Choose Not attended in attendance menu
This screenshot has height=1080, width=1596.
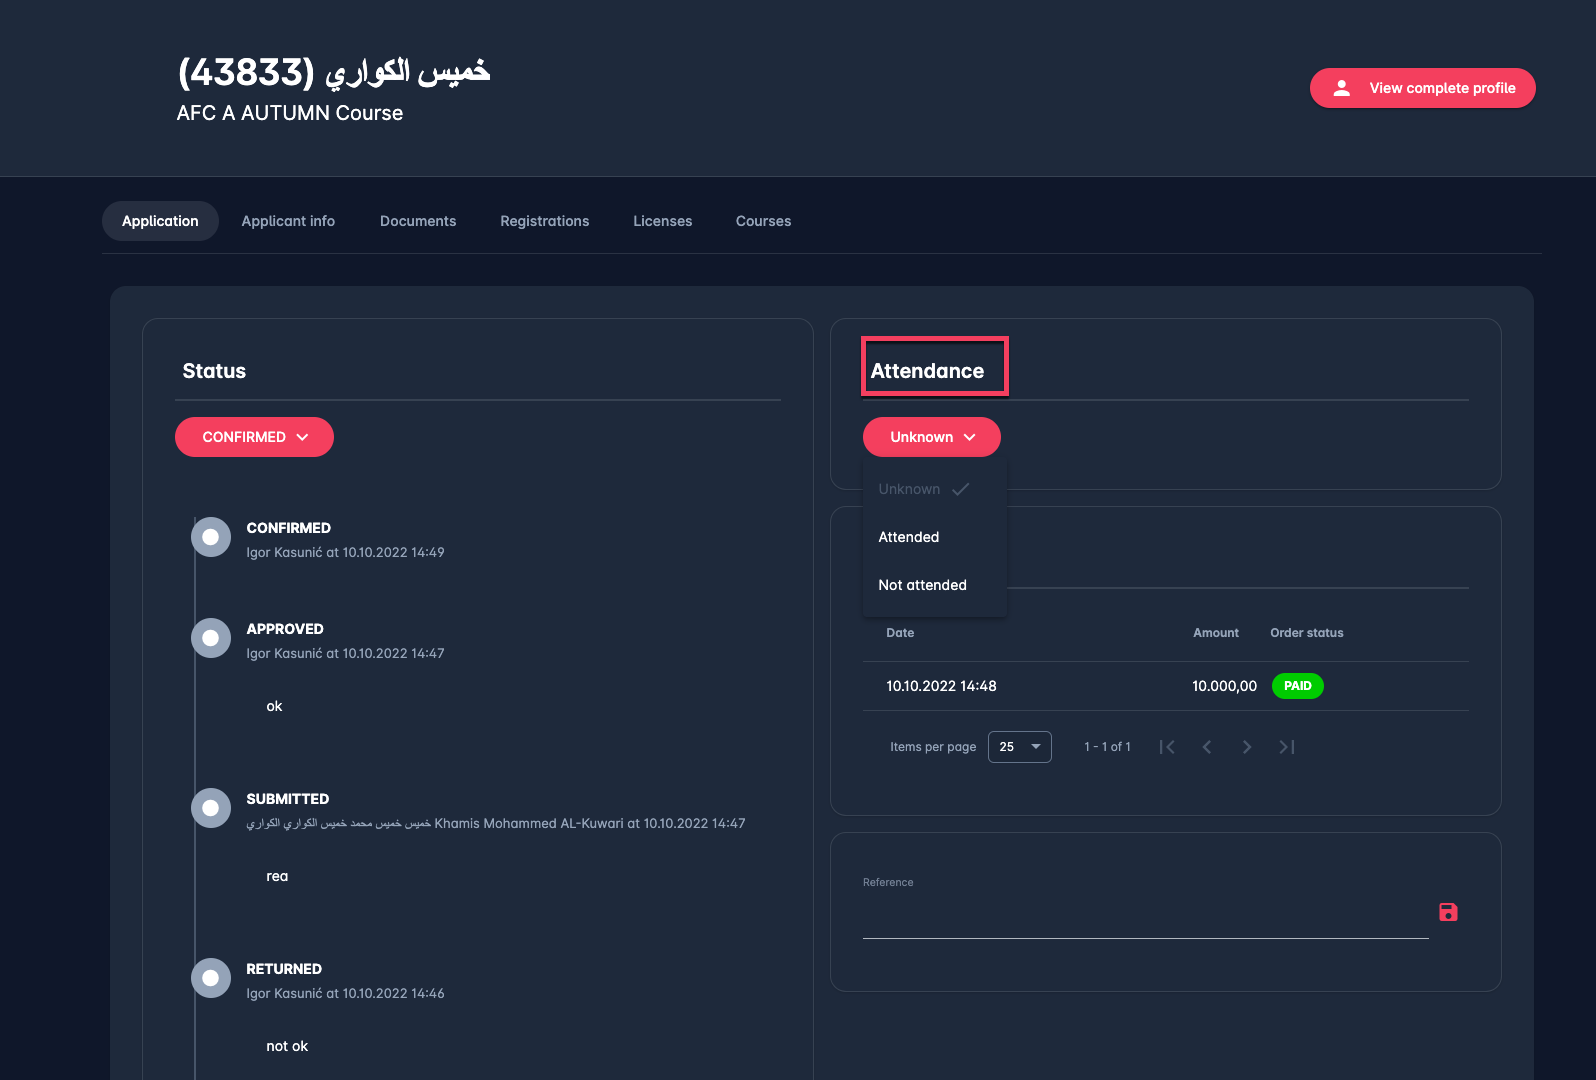(x=922, y=585)
